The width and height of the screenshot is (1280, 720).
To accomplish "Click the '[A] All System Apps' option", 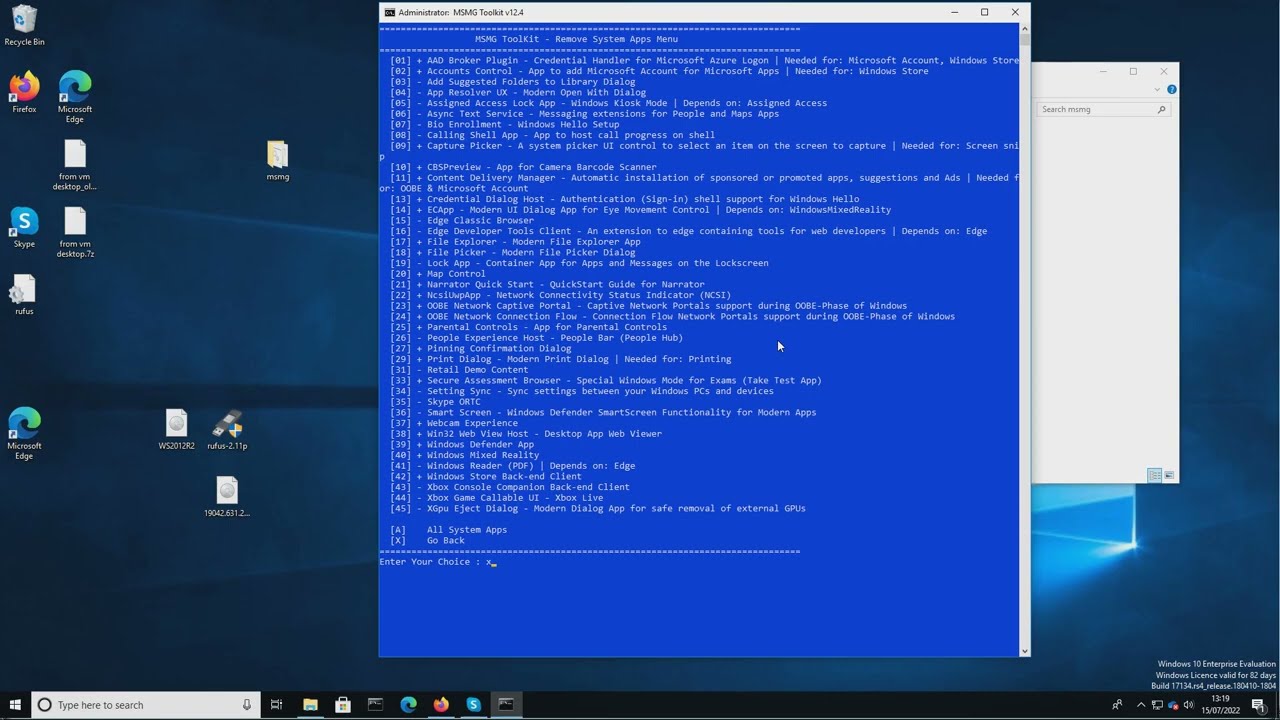I will 448,530.
